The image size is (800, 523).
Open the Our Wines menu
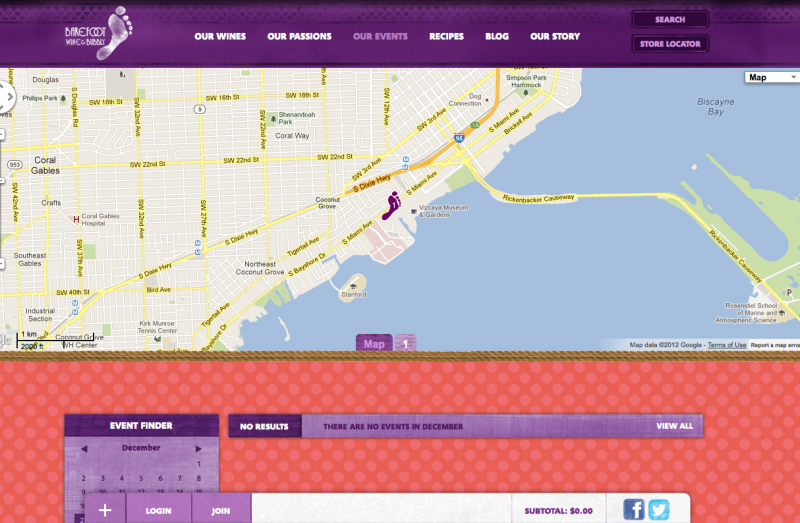pos(218,37)
